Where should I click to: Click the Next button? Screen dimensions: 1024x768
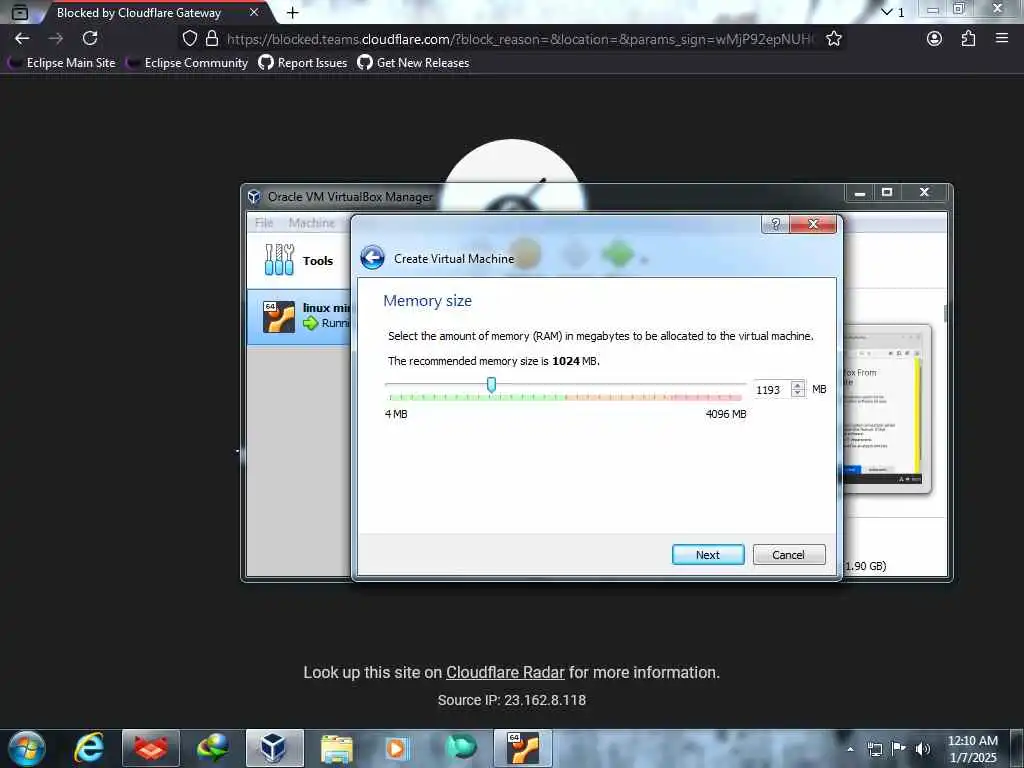(x=708, y=554)
